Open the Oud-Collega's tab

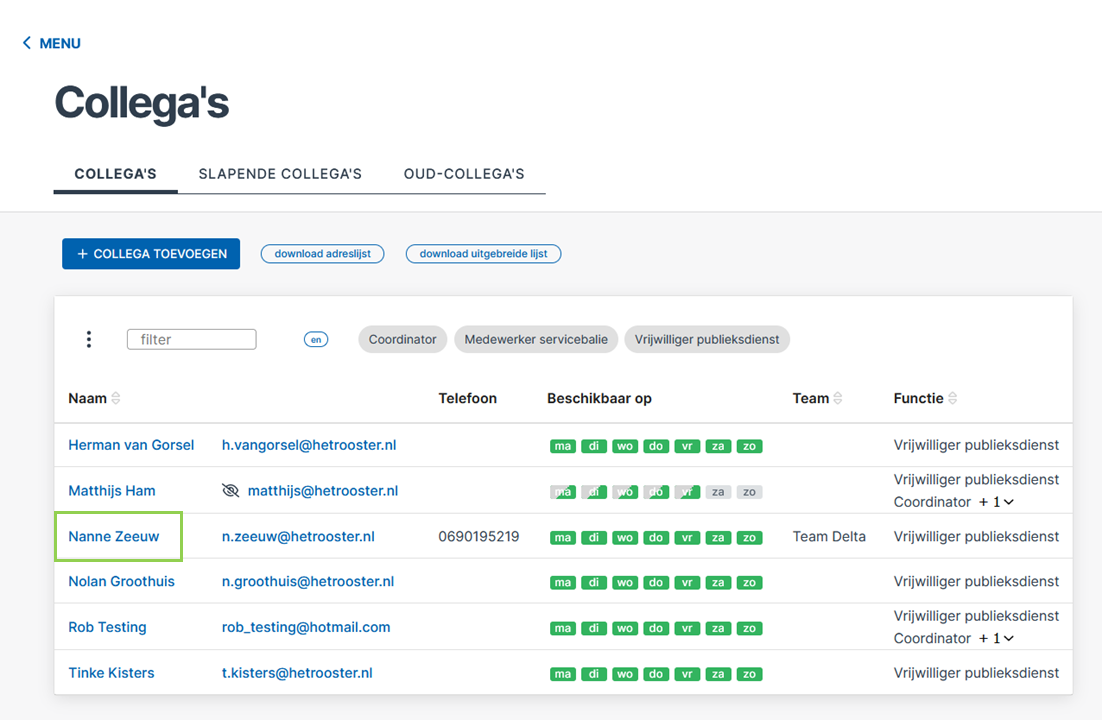click(464, 174)
